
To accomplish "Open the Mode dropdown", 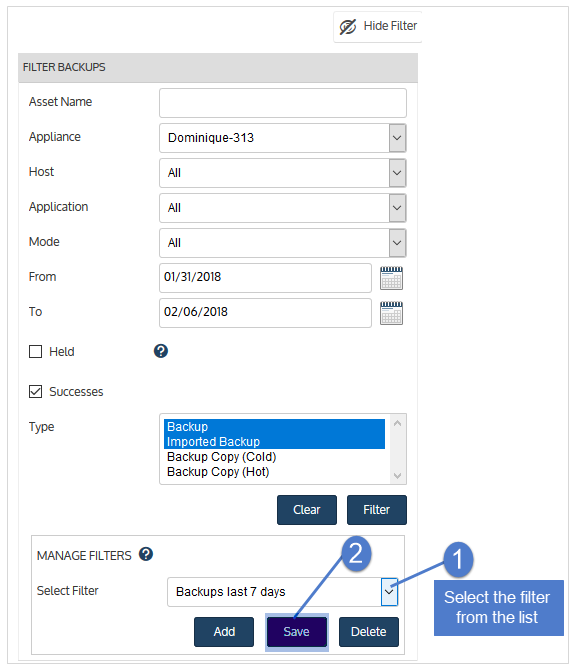I will point(397,243).
